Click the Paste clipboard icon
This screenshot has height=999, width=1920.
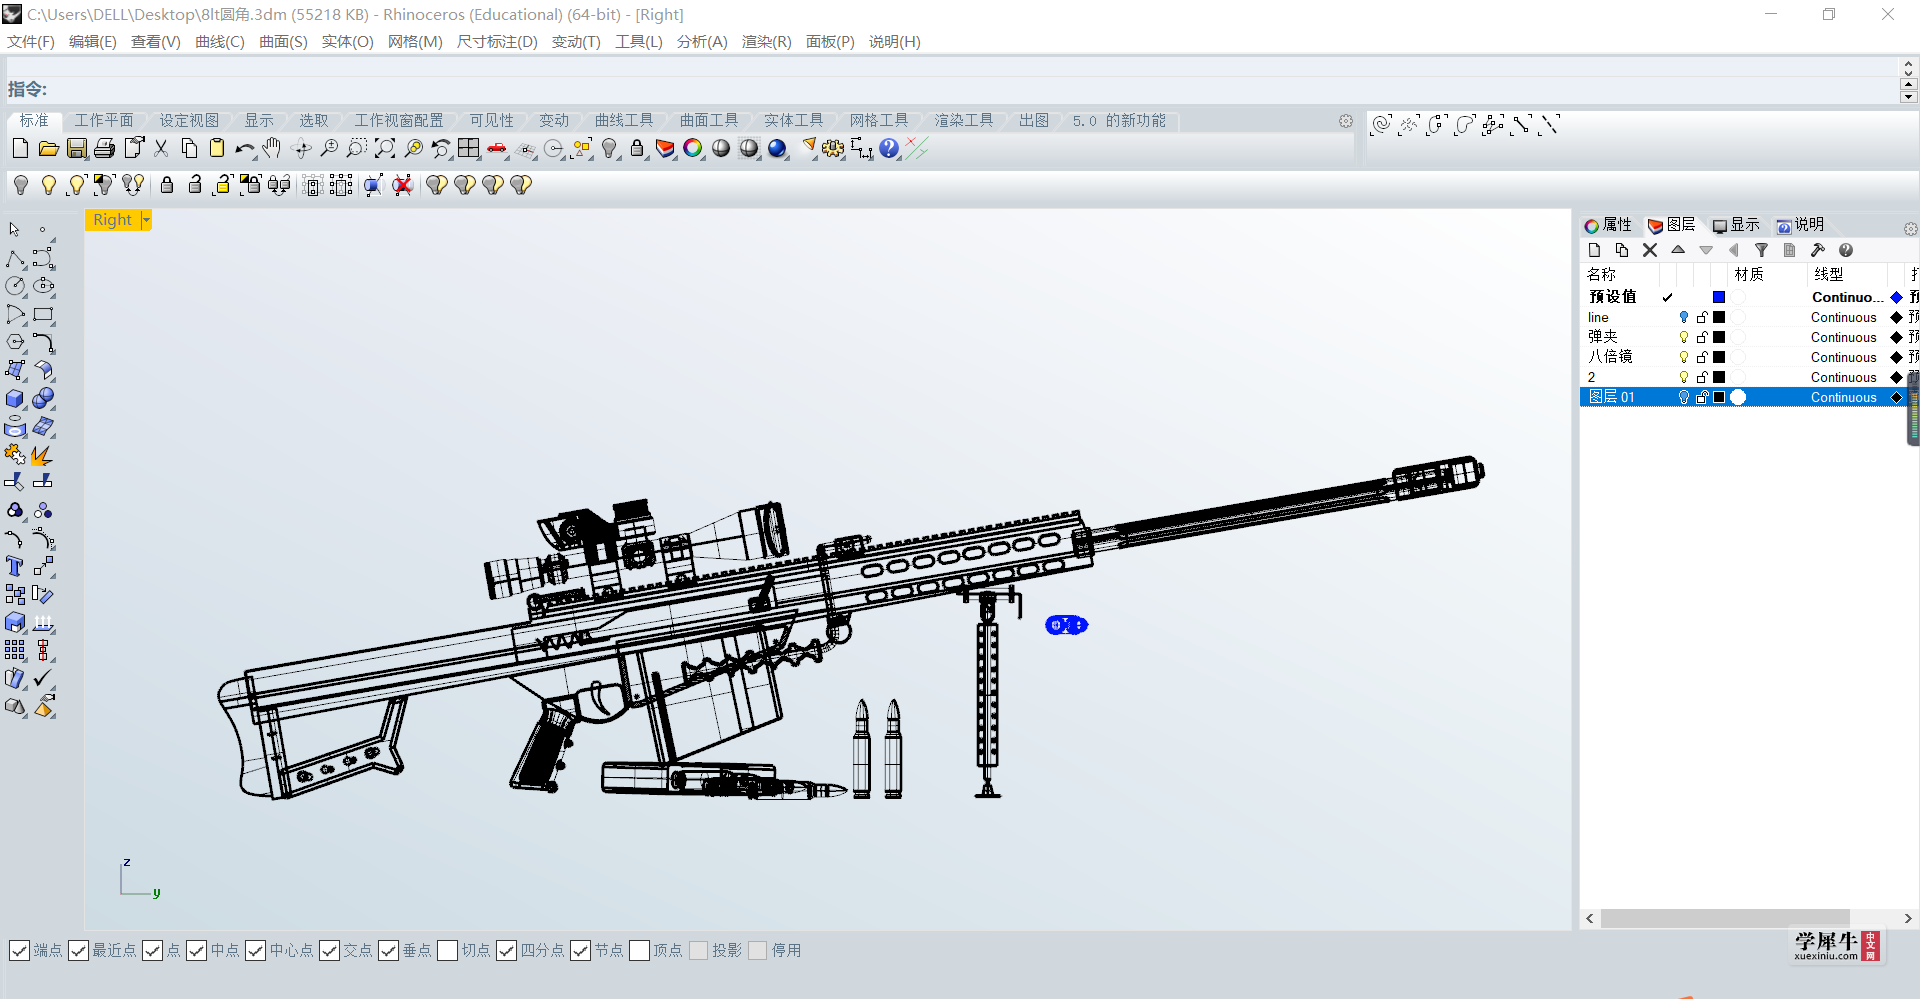click(216, 148)
